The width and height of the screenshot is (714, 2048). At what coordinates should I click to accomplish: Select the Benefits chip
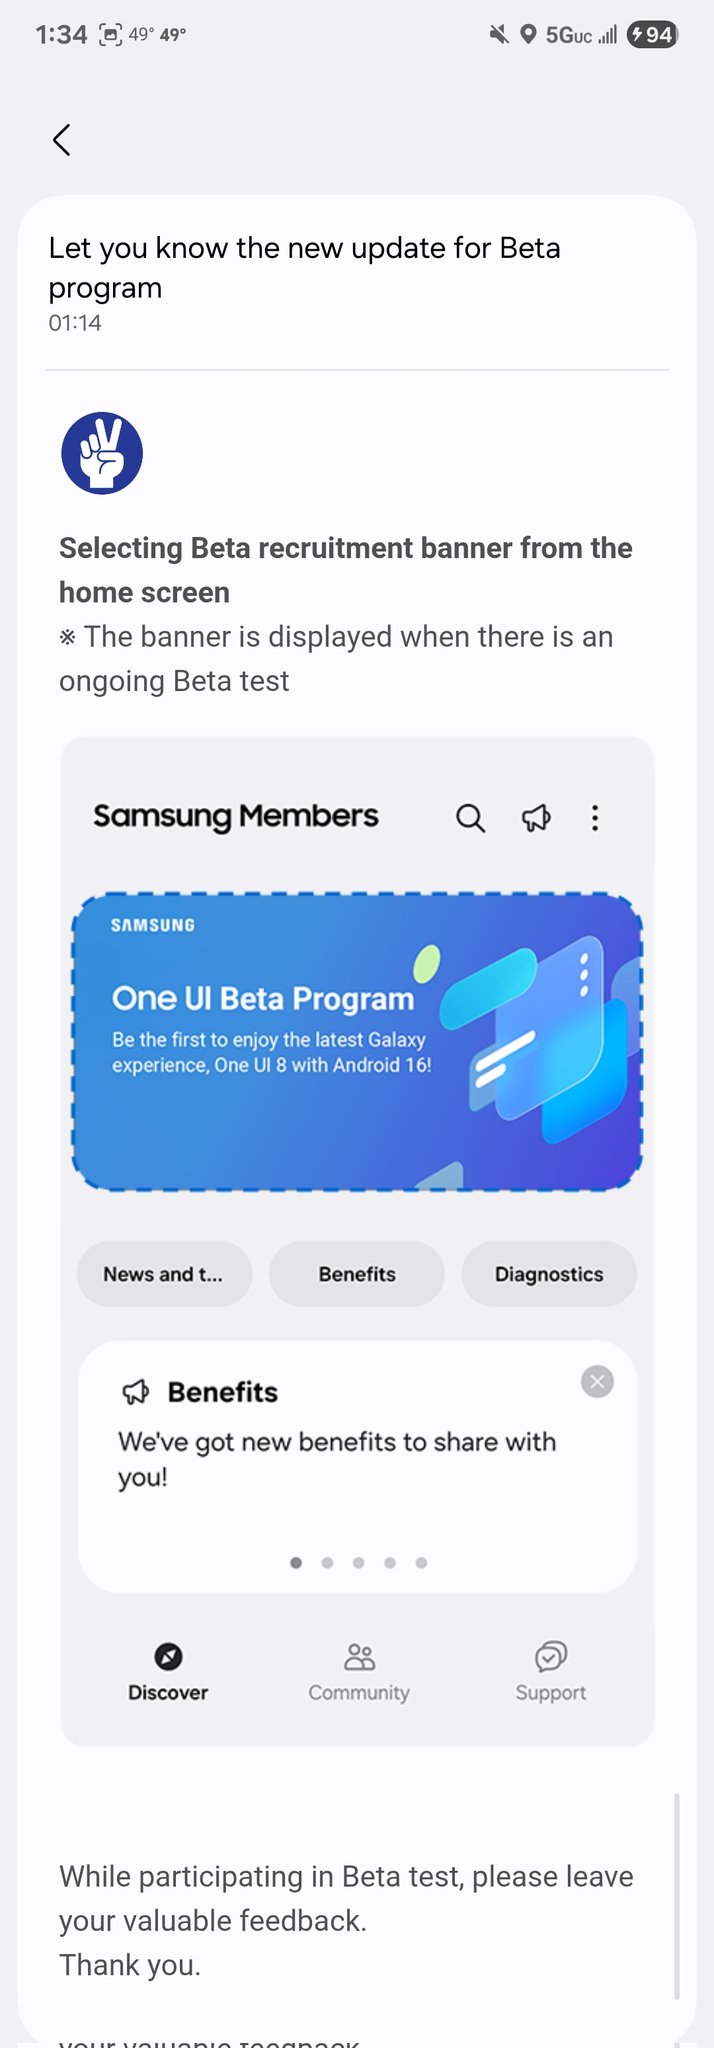click(x=357, y=1274)
